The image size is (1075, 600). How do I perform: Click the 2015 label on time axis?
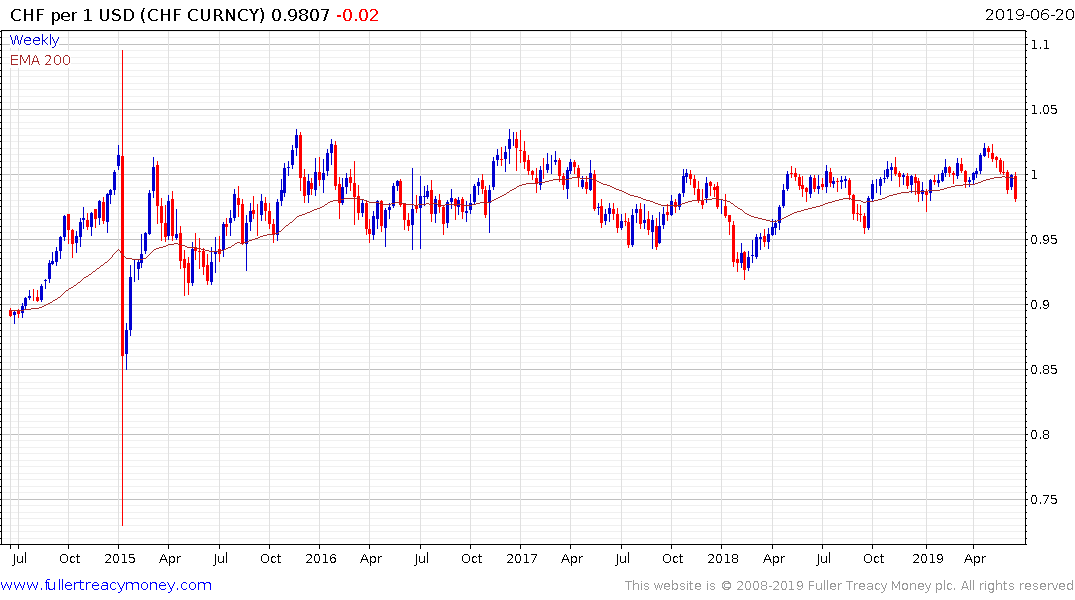point(120,559)
